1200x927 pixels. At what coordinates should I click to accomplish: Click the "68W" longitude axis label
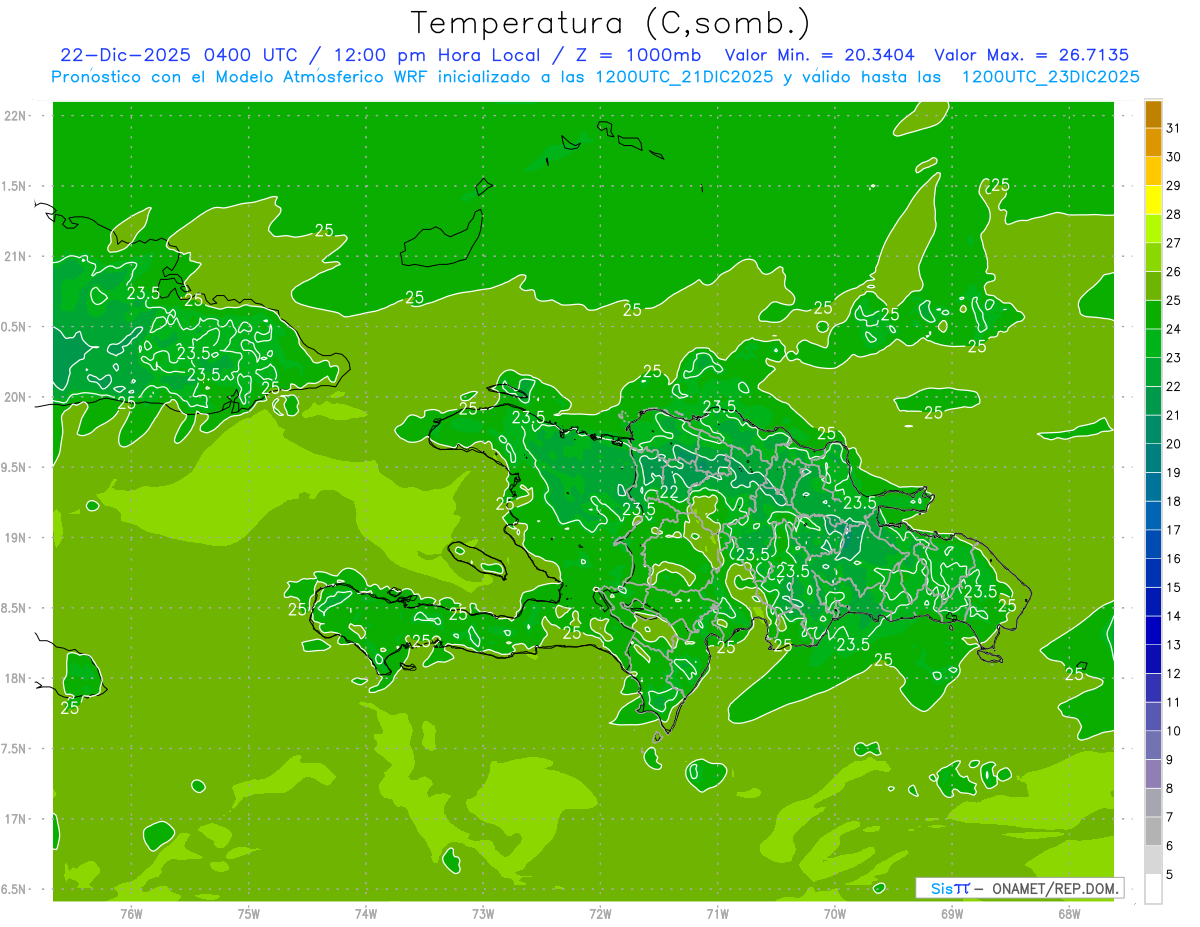coord(1069,914)
